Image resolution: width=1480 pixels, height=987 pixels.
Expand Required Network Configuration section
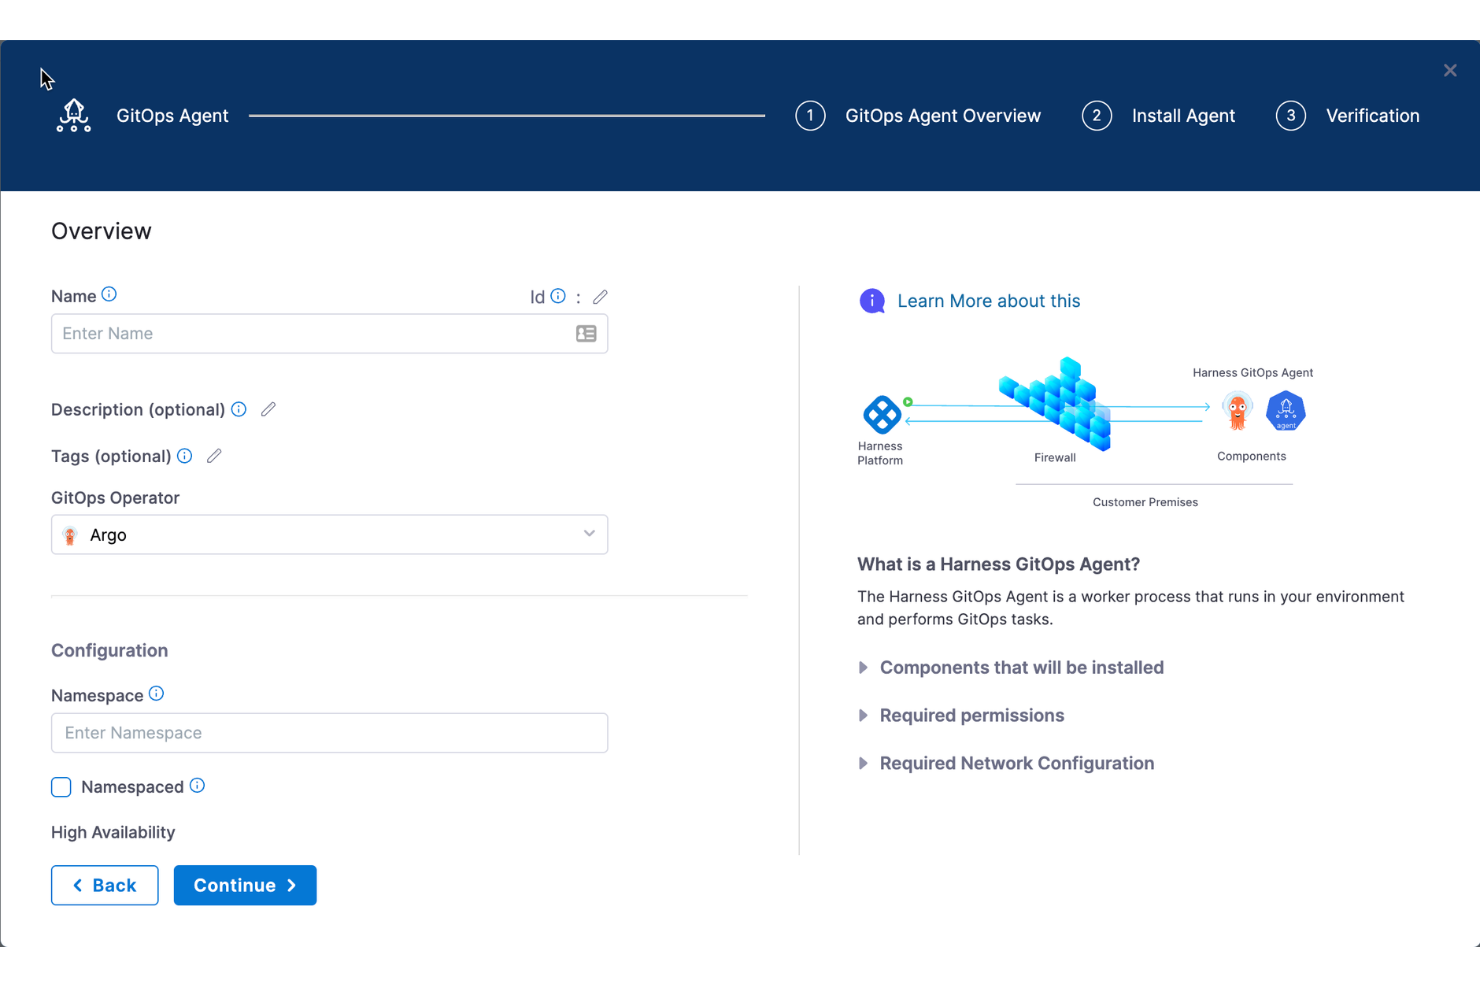tap(1006, 764)
